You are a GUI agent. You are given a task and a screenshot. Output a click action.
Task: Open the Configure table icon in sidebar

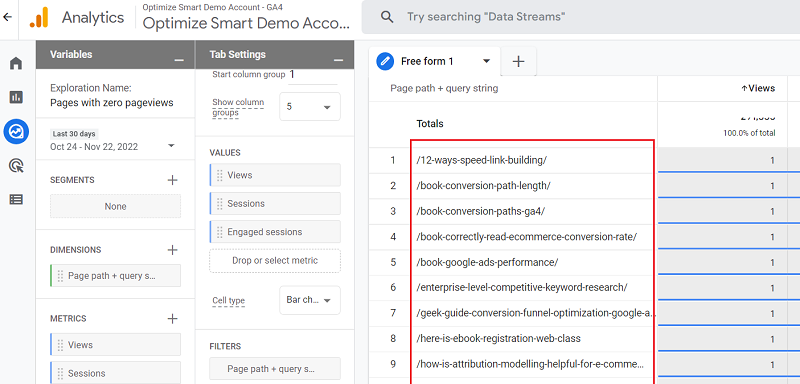[16, 199]
